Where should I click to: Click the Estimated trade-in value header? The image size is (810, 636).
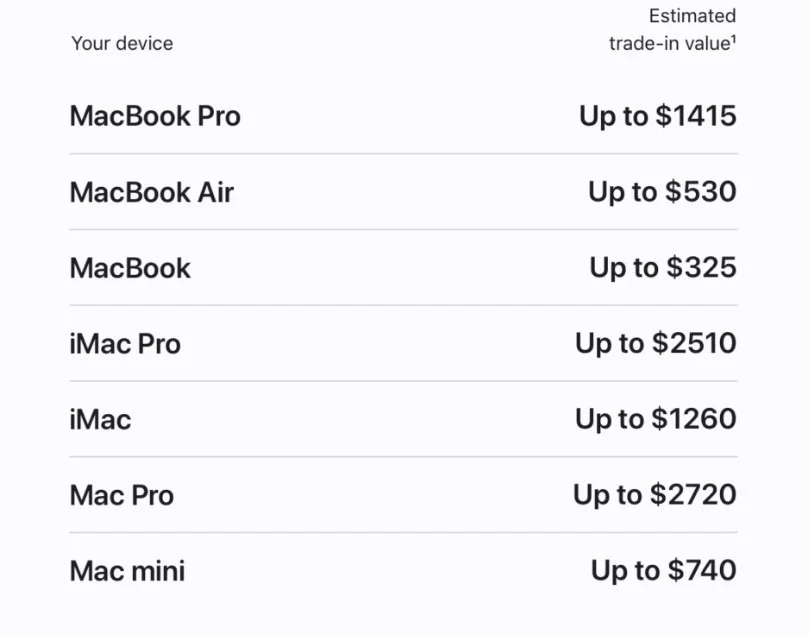tap(673, 30)
